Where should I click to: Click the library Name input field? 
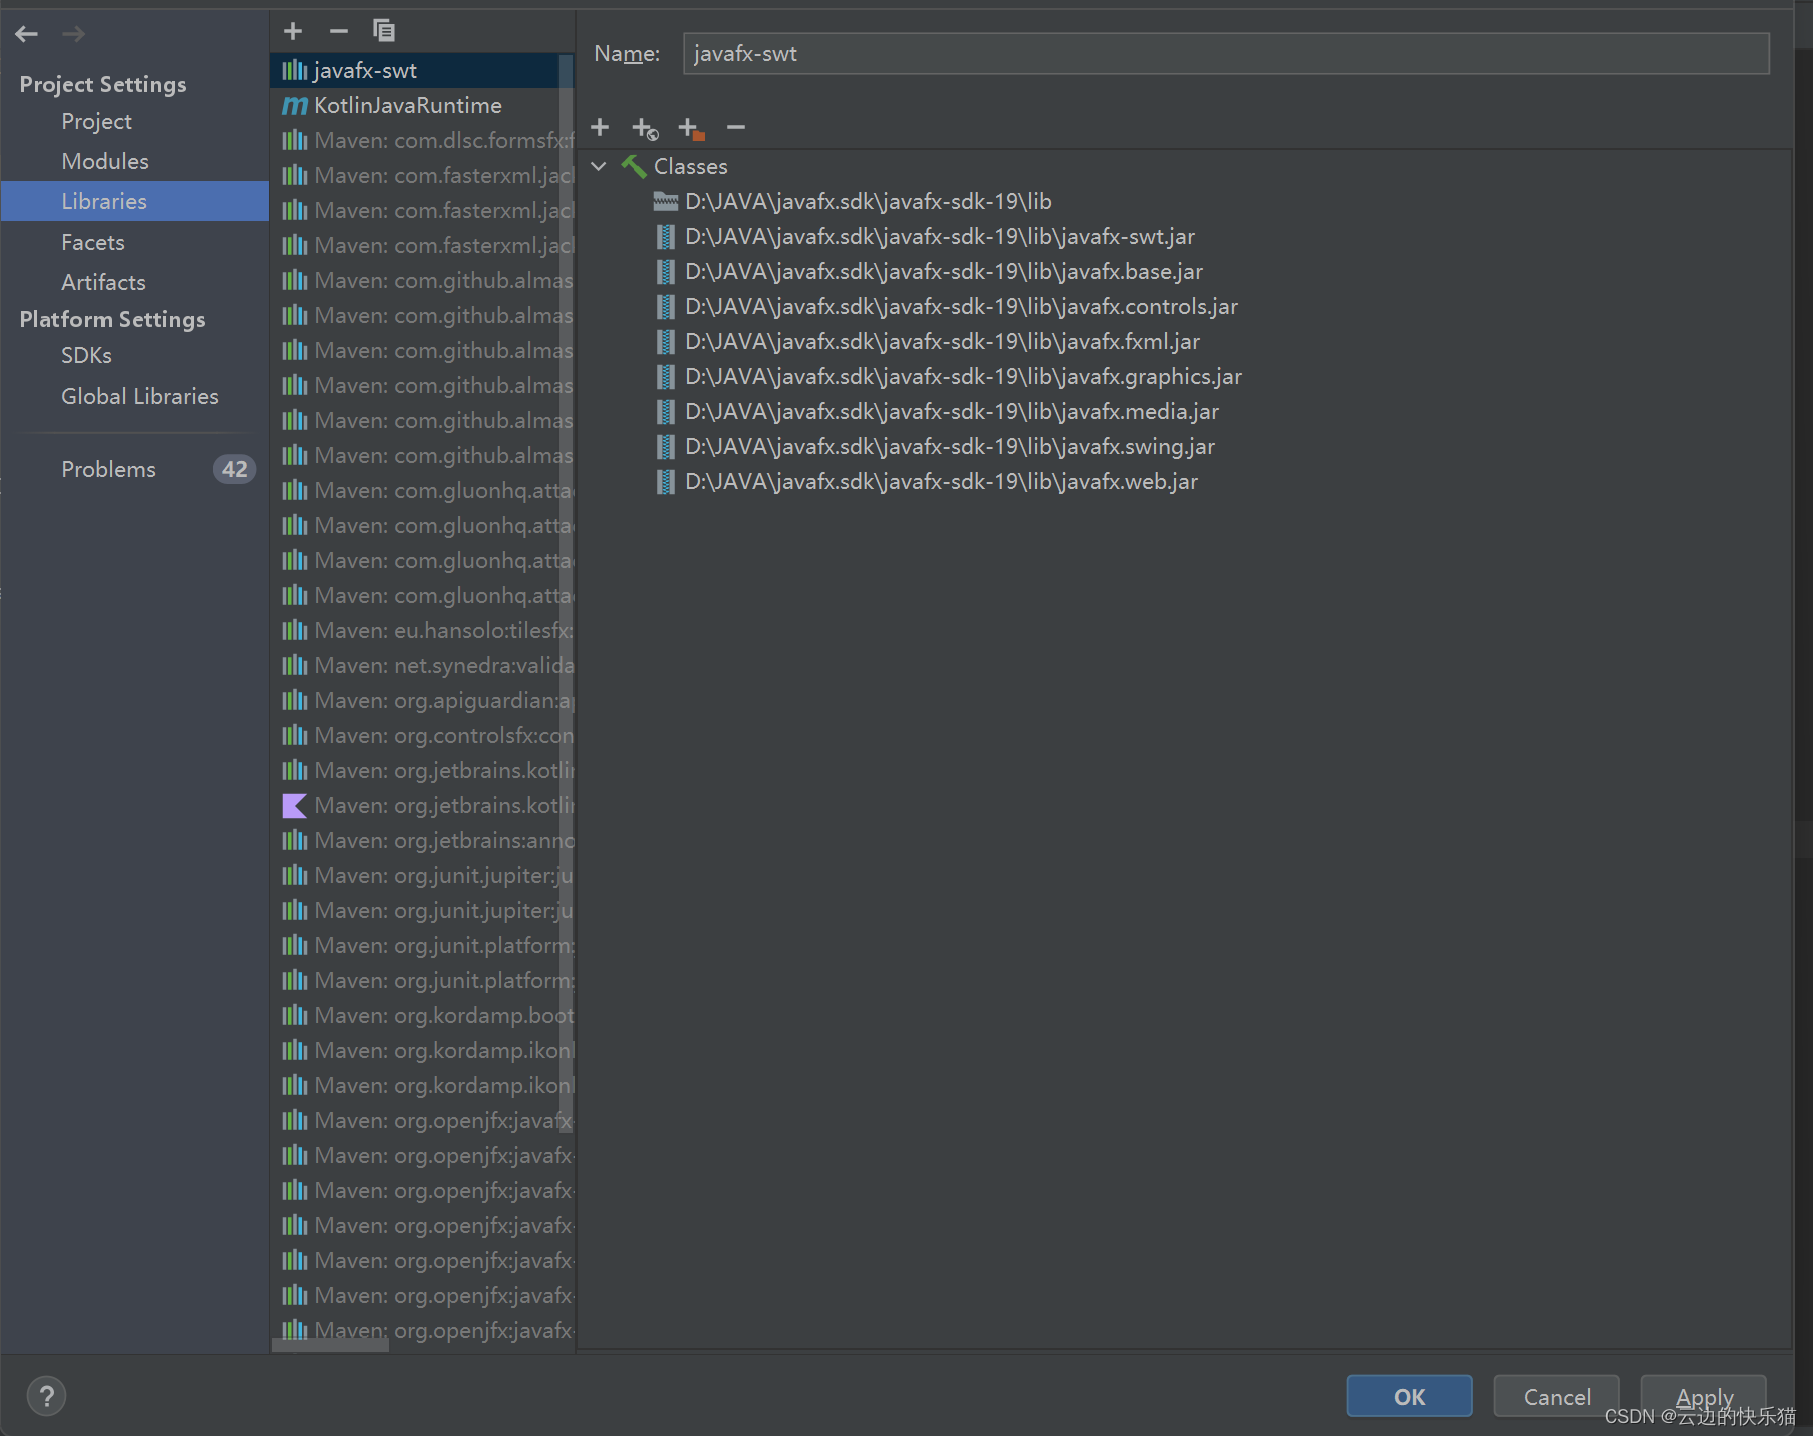click(1226, 53)
